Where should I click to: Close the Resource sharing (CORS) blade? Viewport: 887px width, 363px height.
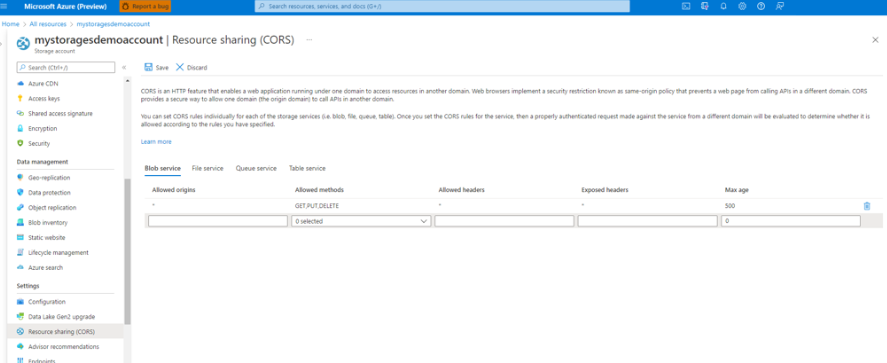point(875,40)
